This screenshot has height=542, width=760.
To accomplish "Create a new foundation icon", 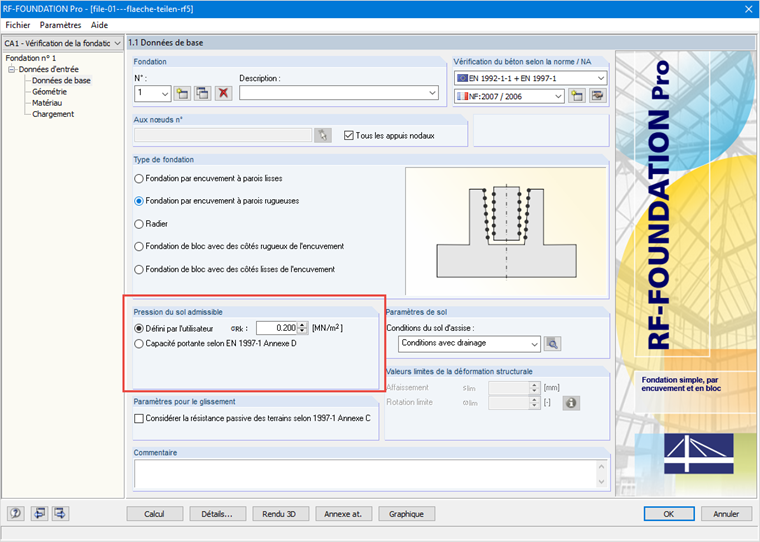I will [182, 93].
